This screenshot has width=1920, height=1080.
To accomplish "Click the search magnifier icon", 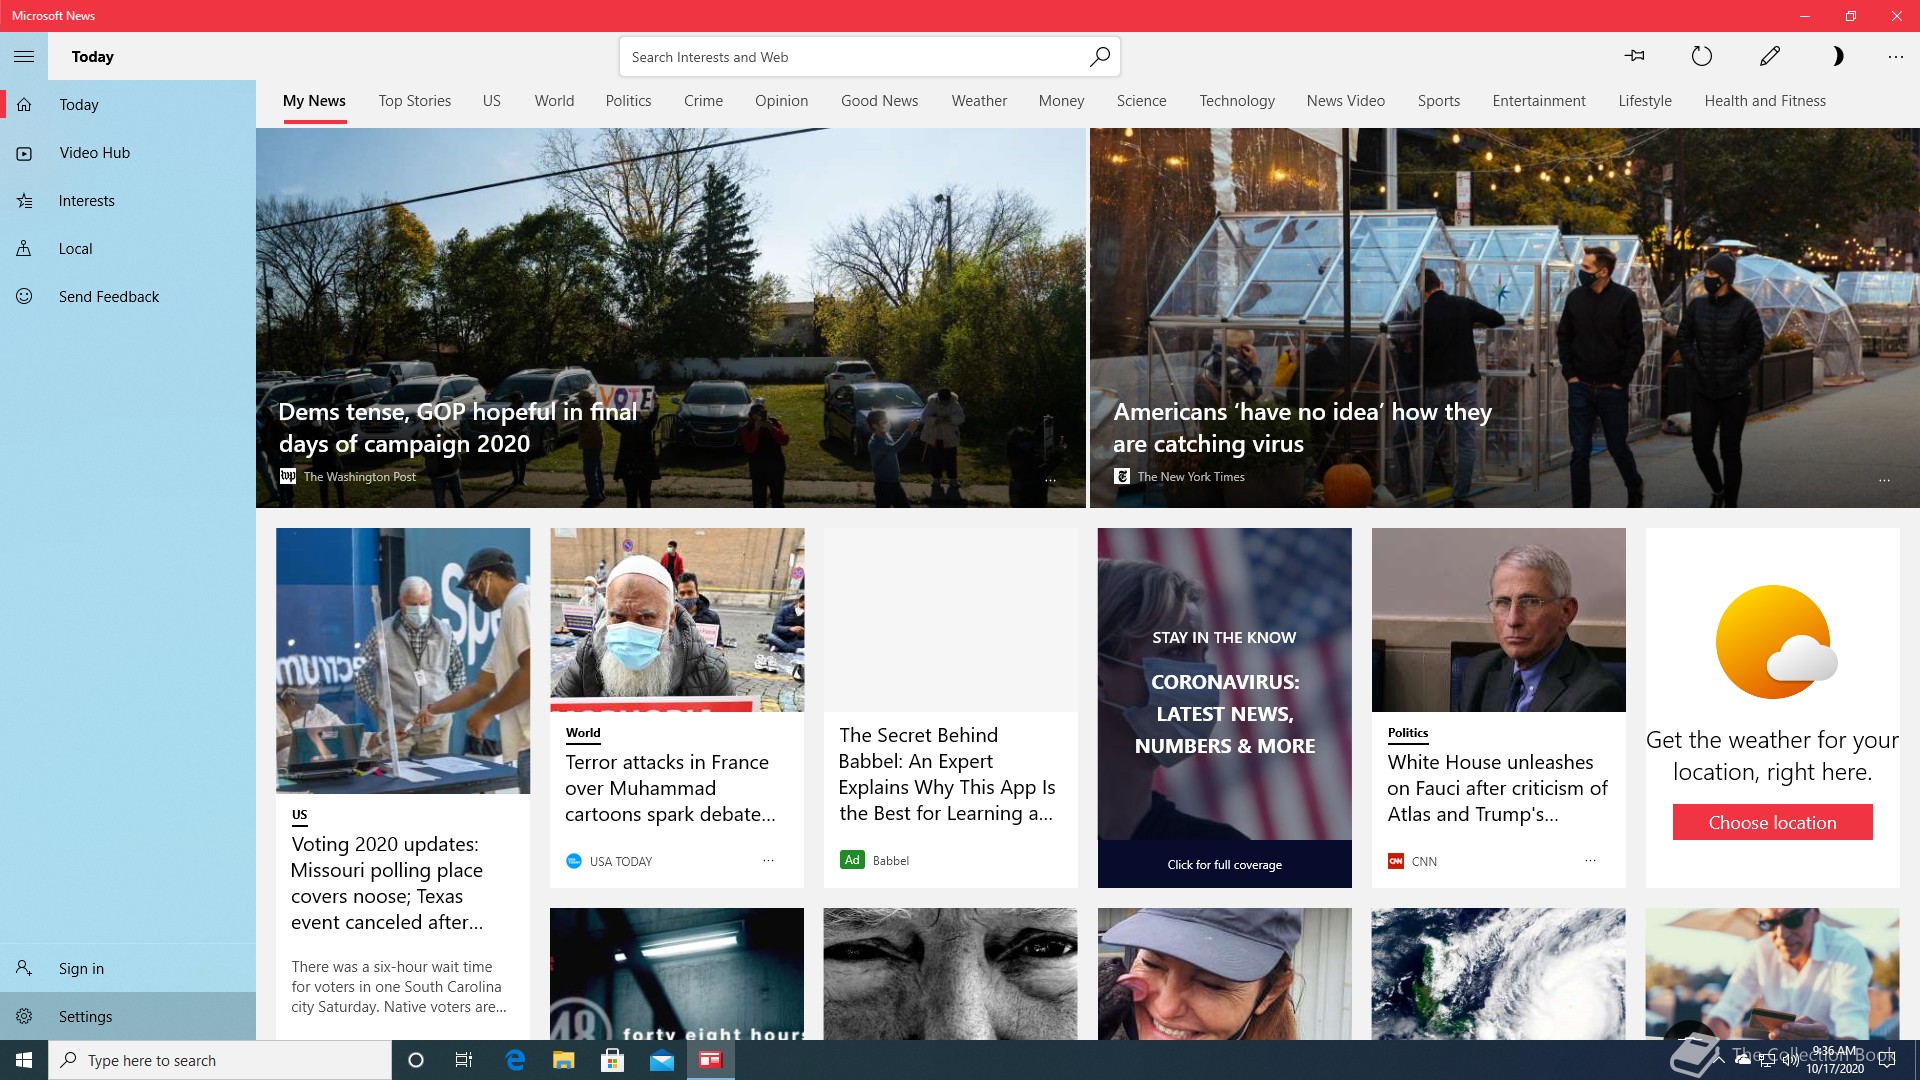I will click(x=1099, y=57).
